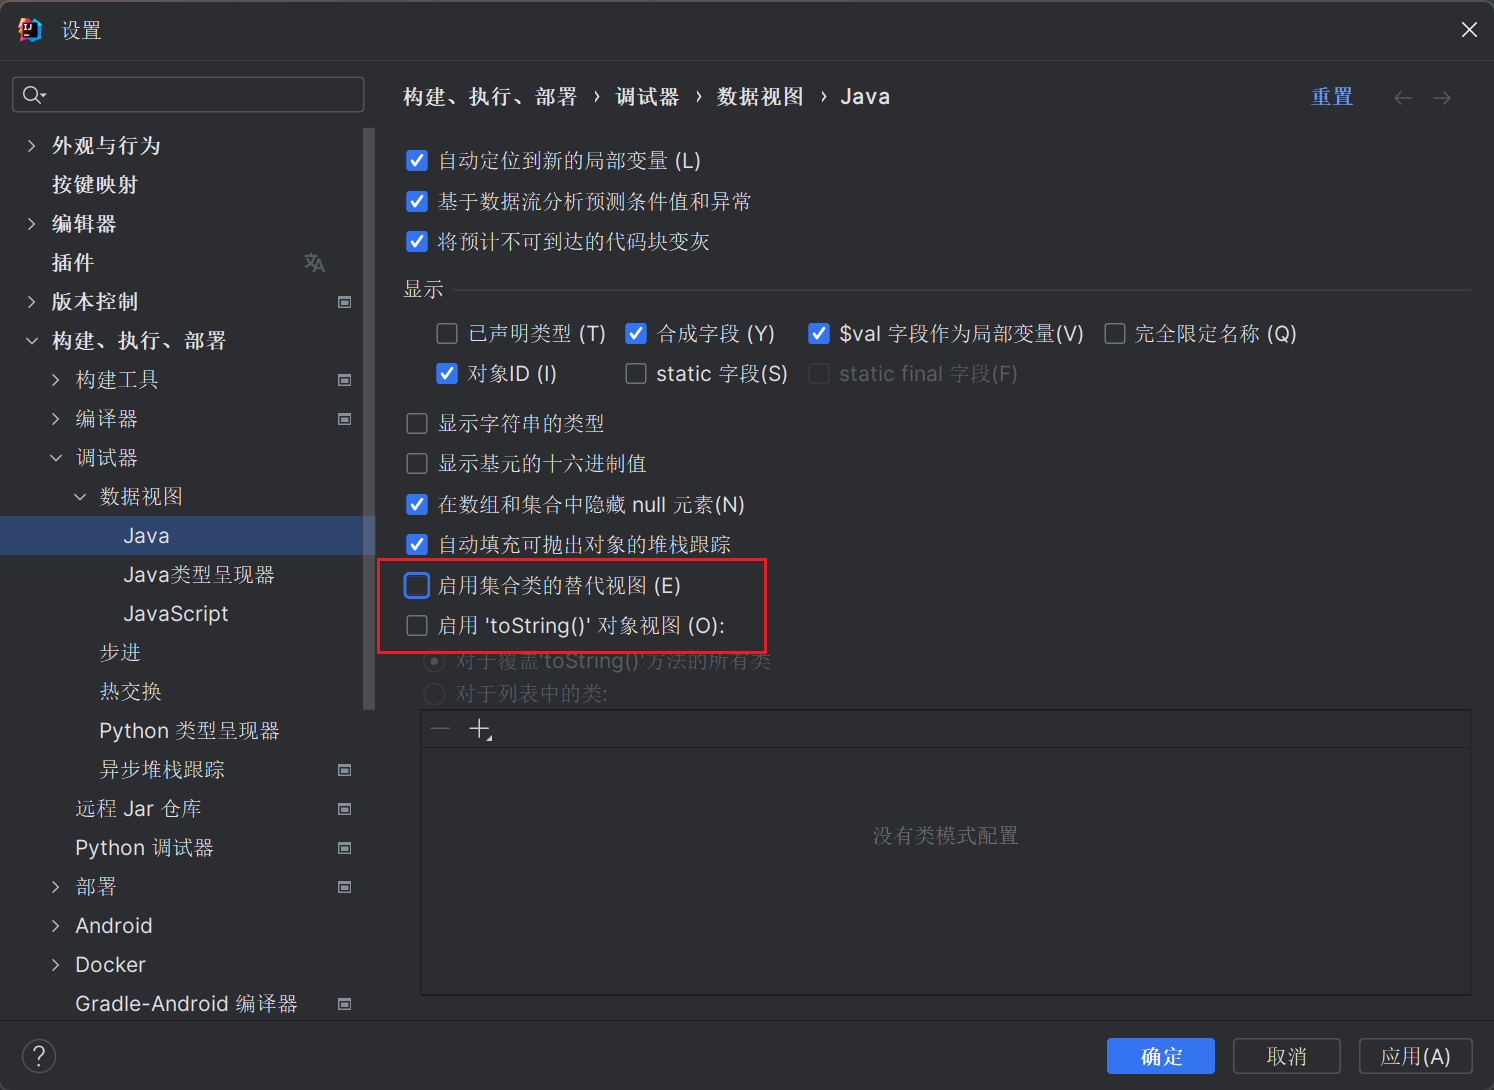Click the forward navigation arrow icon
Image resolution: width=1494 pixels, height=1090 pixels.
[x=1441, y=97]
